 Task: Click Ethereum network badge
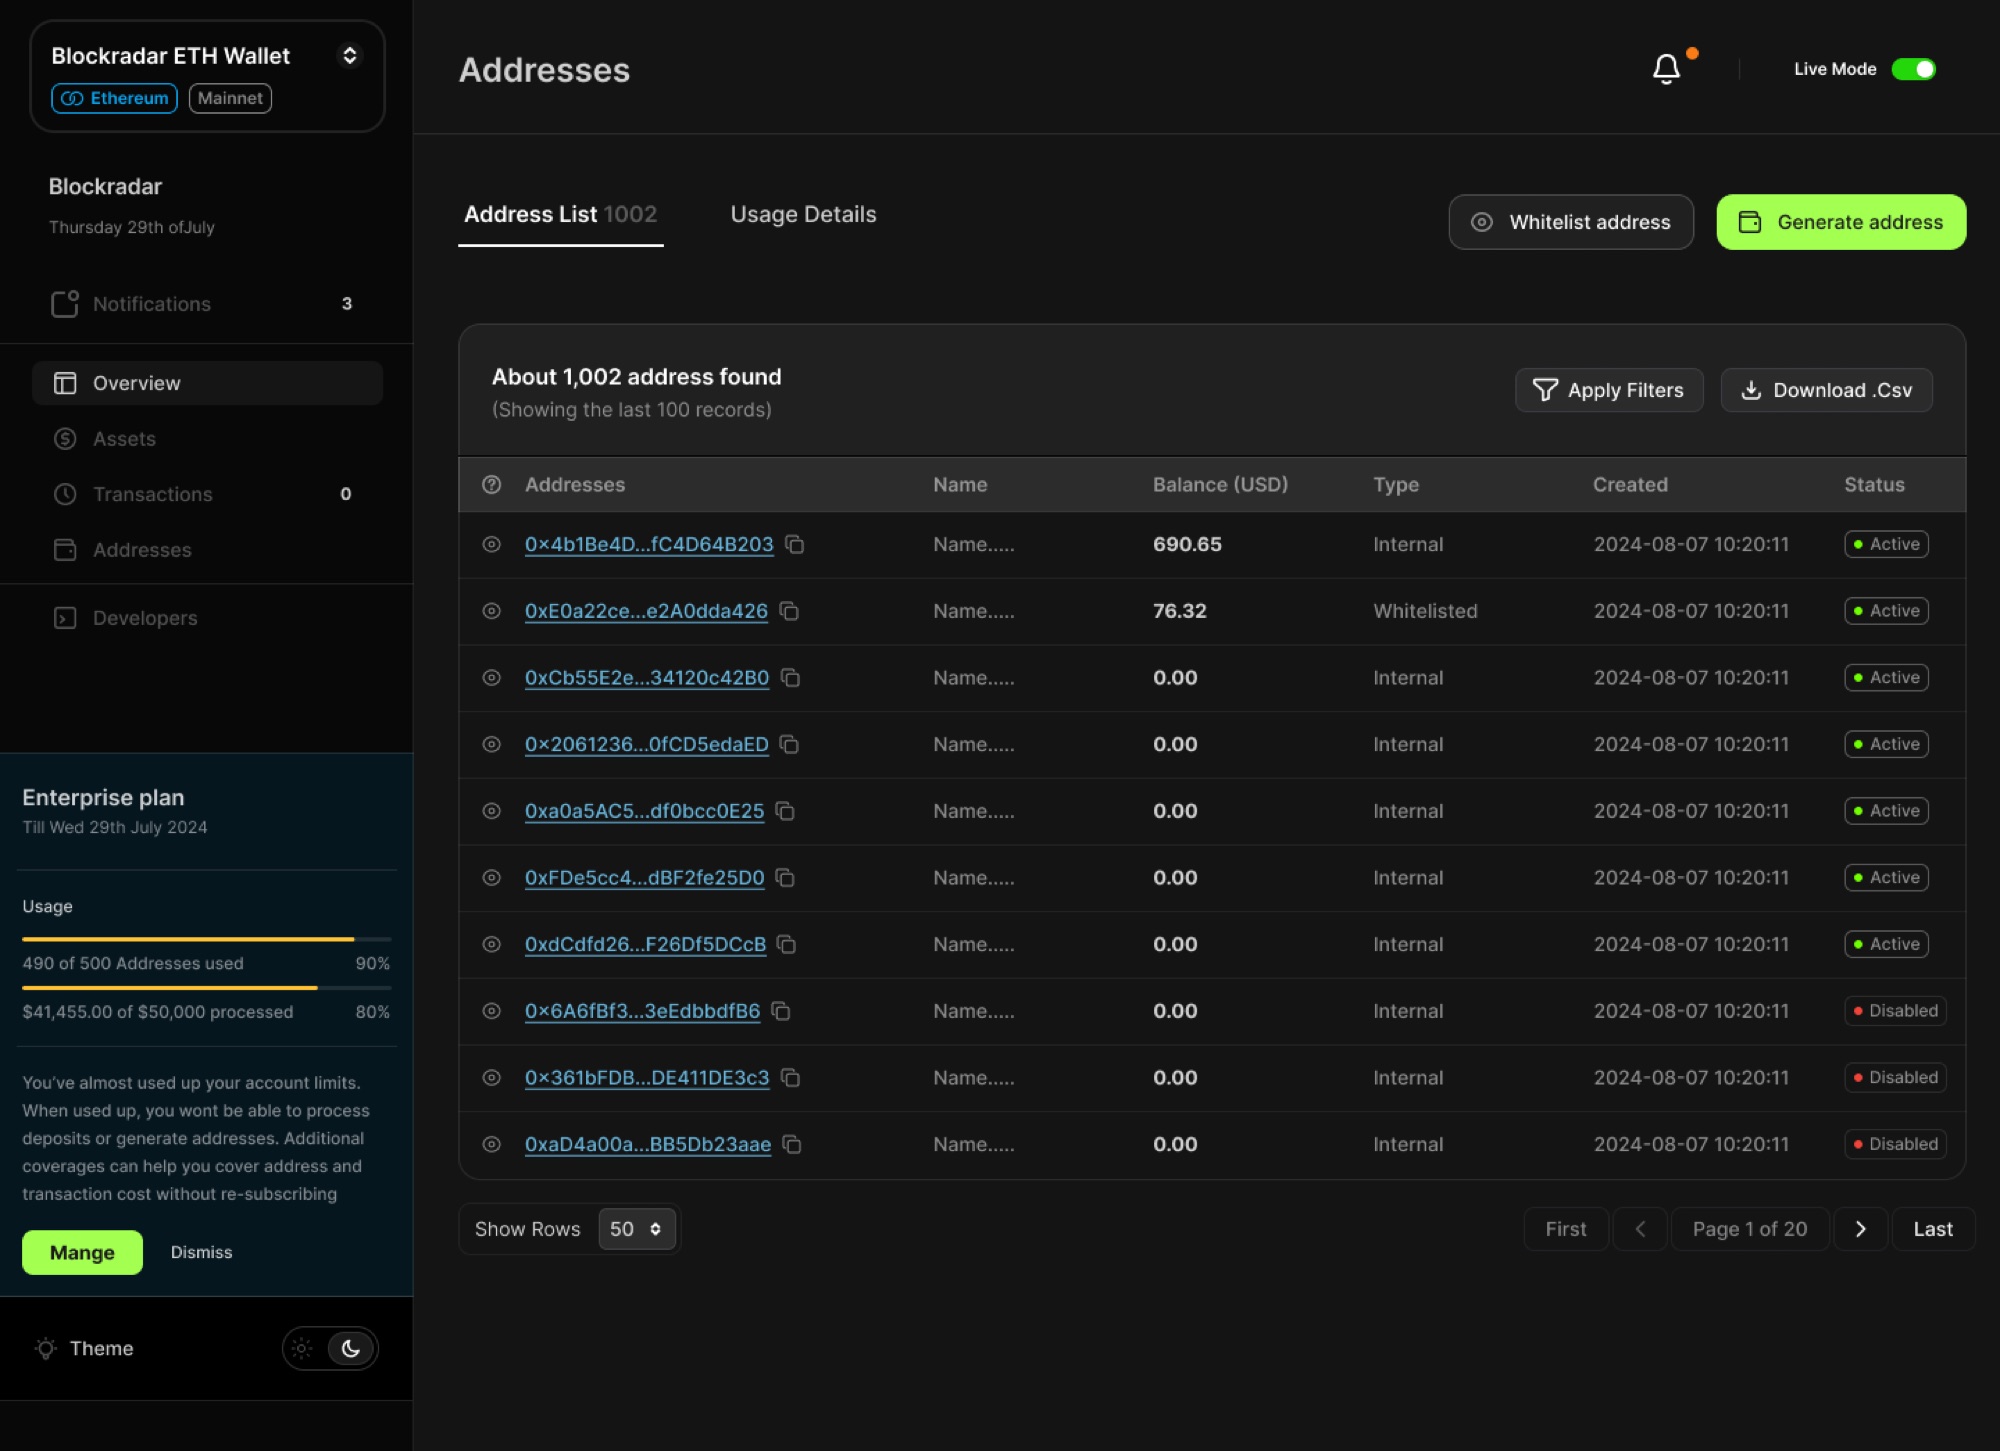click(x=114, y=98)
